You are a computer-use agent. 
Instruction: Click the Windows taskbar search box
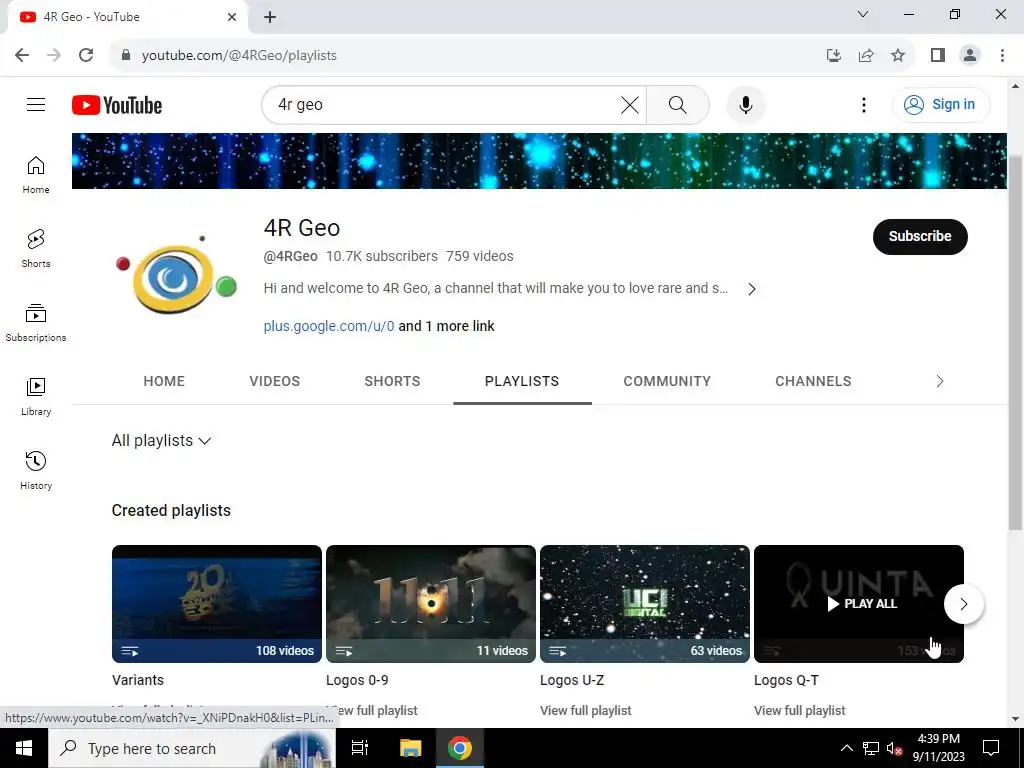click(191, 748)
